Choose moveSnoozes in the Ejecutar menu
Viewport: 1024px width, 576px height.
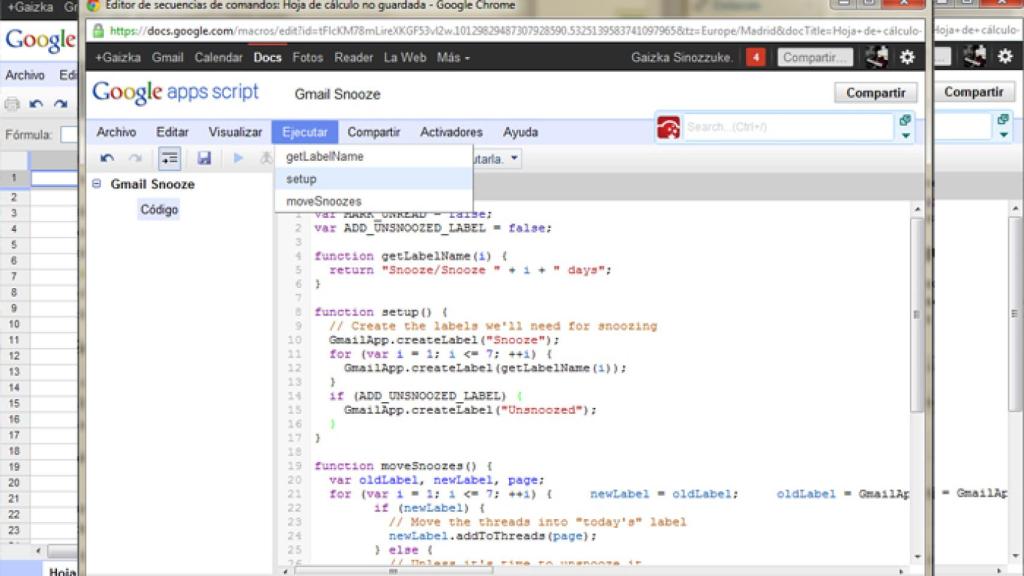tap(323, 201)
